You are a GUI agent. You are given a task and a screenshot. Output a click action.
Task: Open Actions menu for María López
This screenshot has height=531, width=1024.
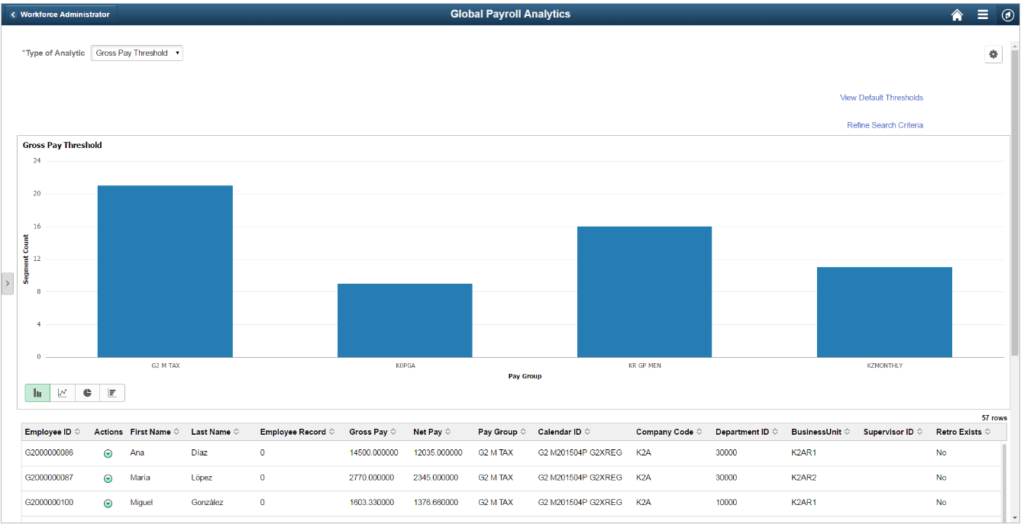[108, 478]
